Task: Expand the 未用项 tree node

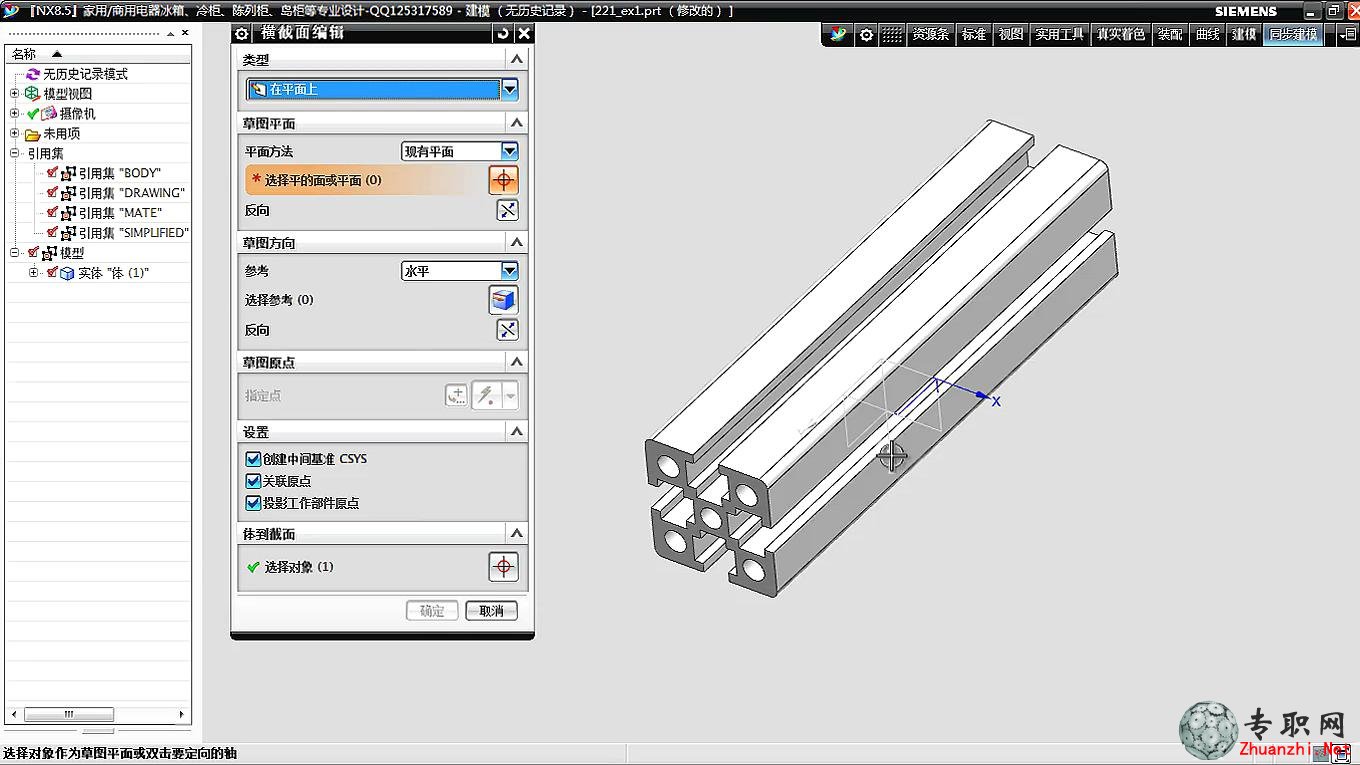Action: pos(15,133)
